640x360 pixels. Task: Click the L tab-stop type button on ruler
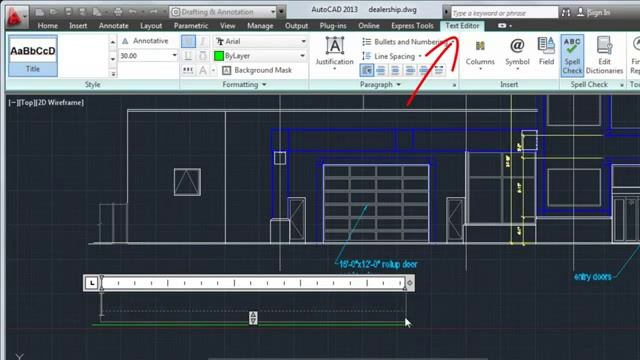click(92, 283)
